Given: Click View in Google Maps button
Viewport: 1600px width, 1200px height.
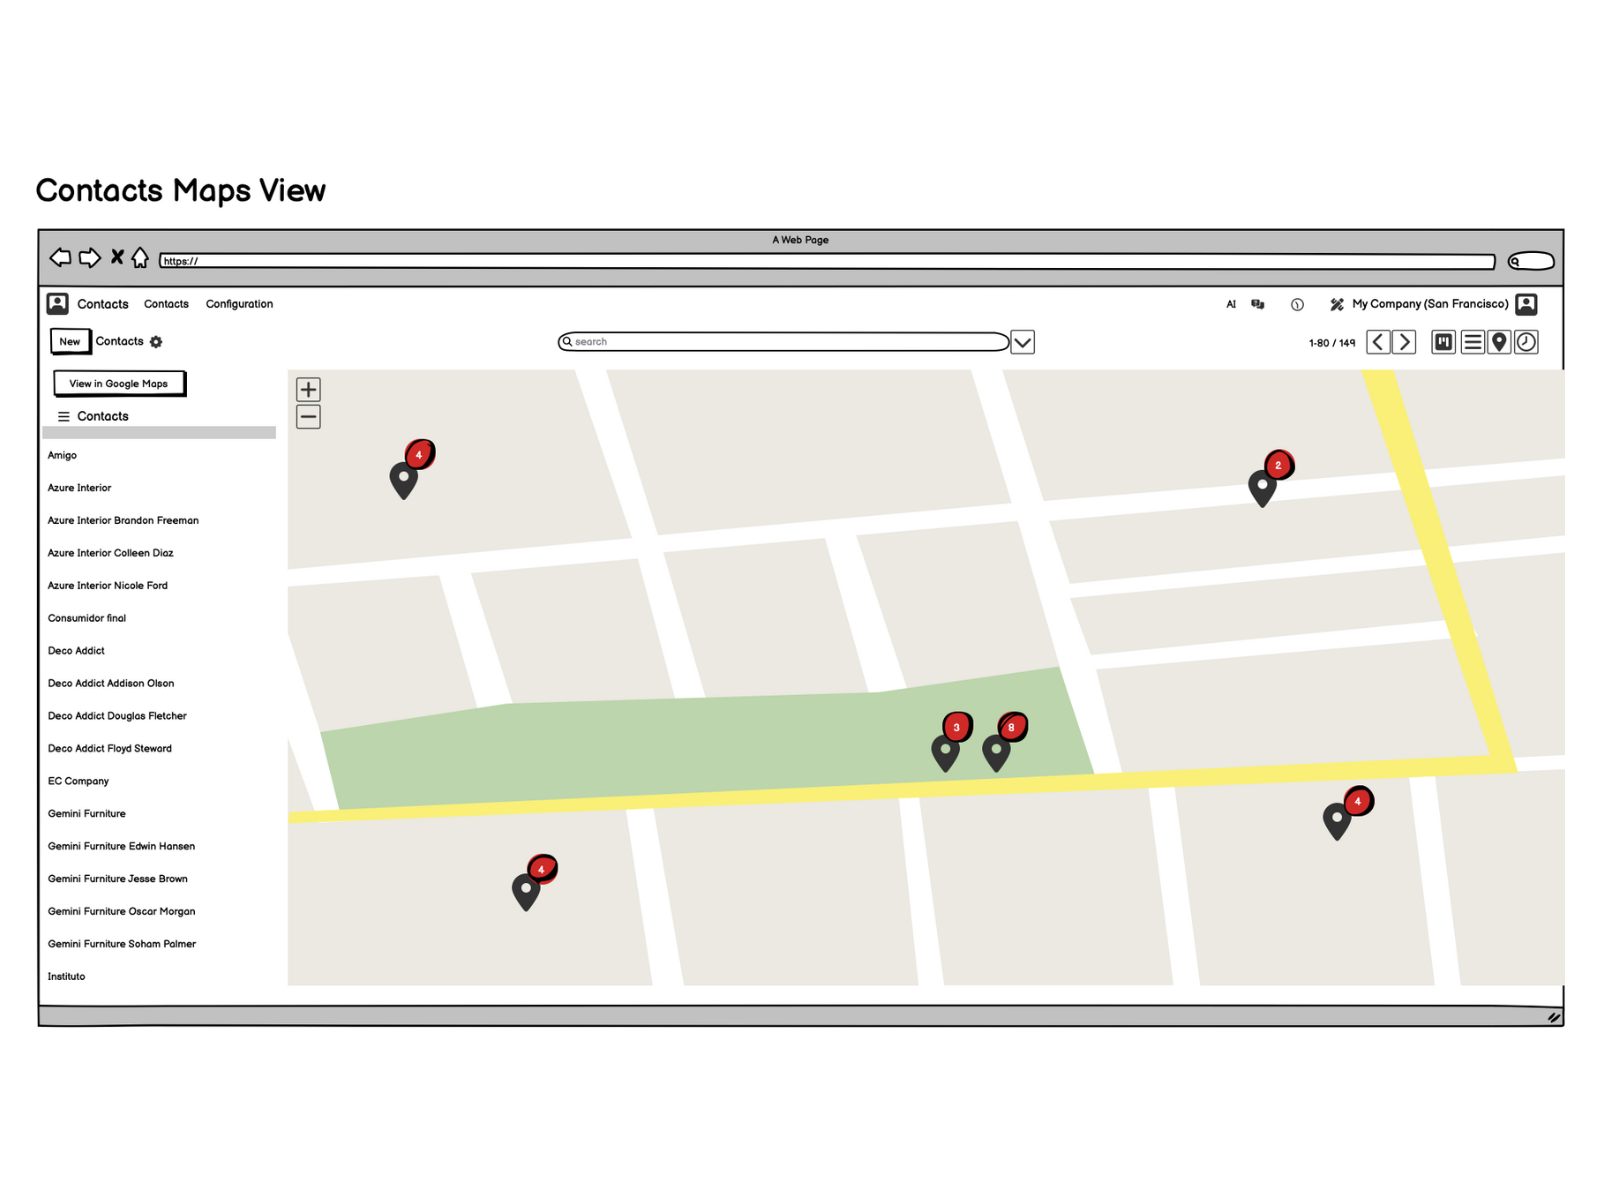Looking at the screenshot, I should pyautogui.click(x=119, y=384).
